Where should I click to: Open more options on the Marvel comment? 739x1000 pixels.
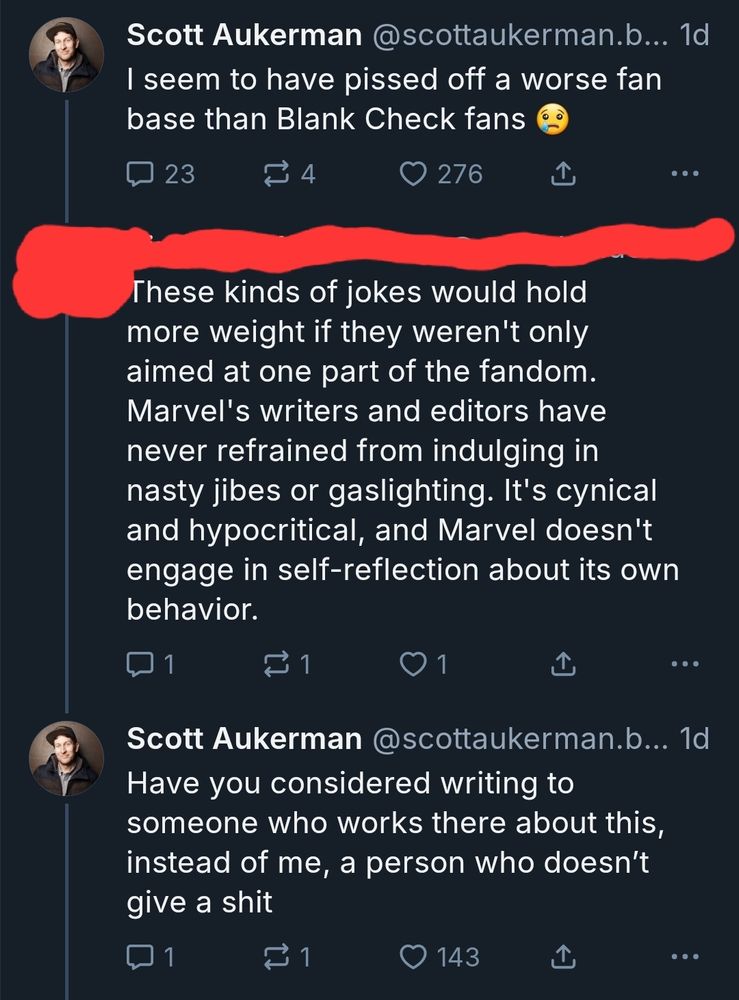point(682,663)
